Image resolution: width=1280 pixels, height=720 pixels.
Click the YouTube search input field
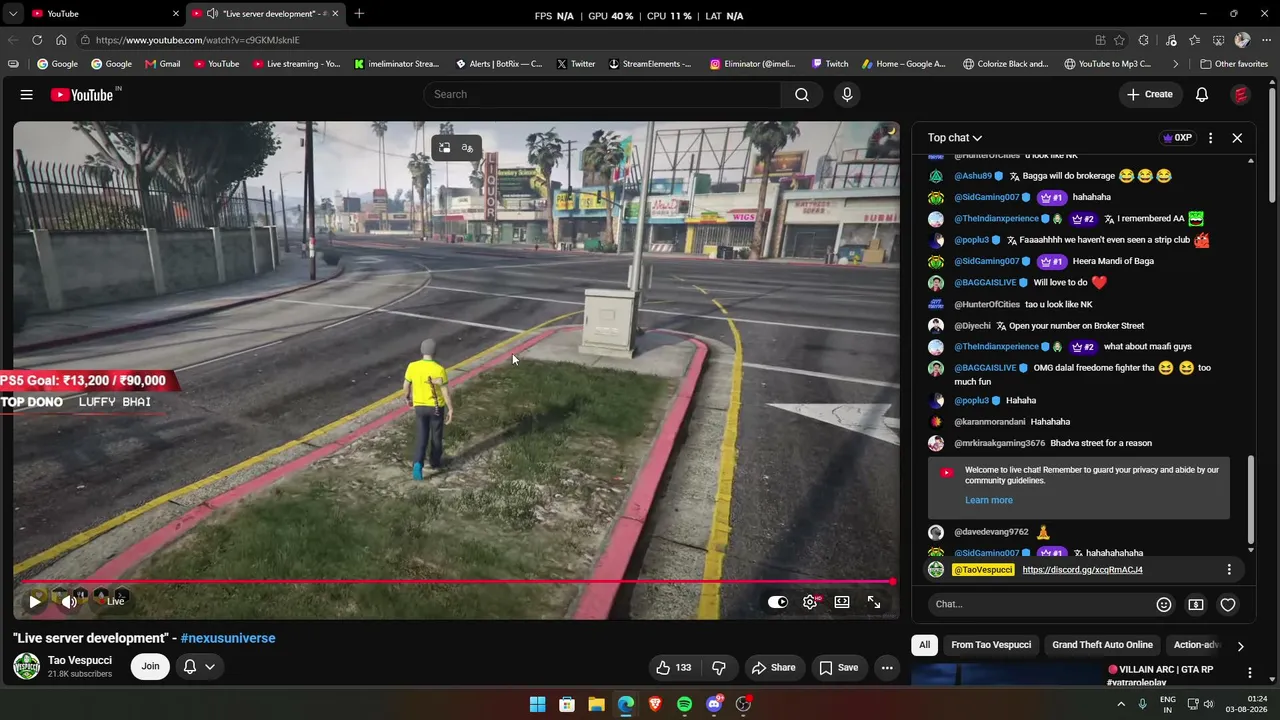click(602, 94)
